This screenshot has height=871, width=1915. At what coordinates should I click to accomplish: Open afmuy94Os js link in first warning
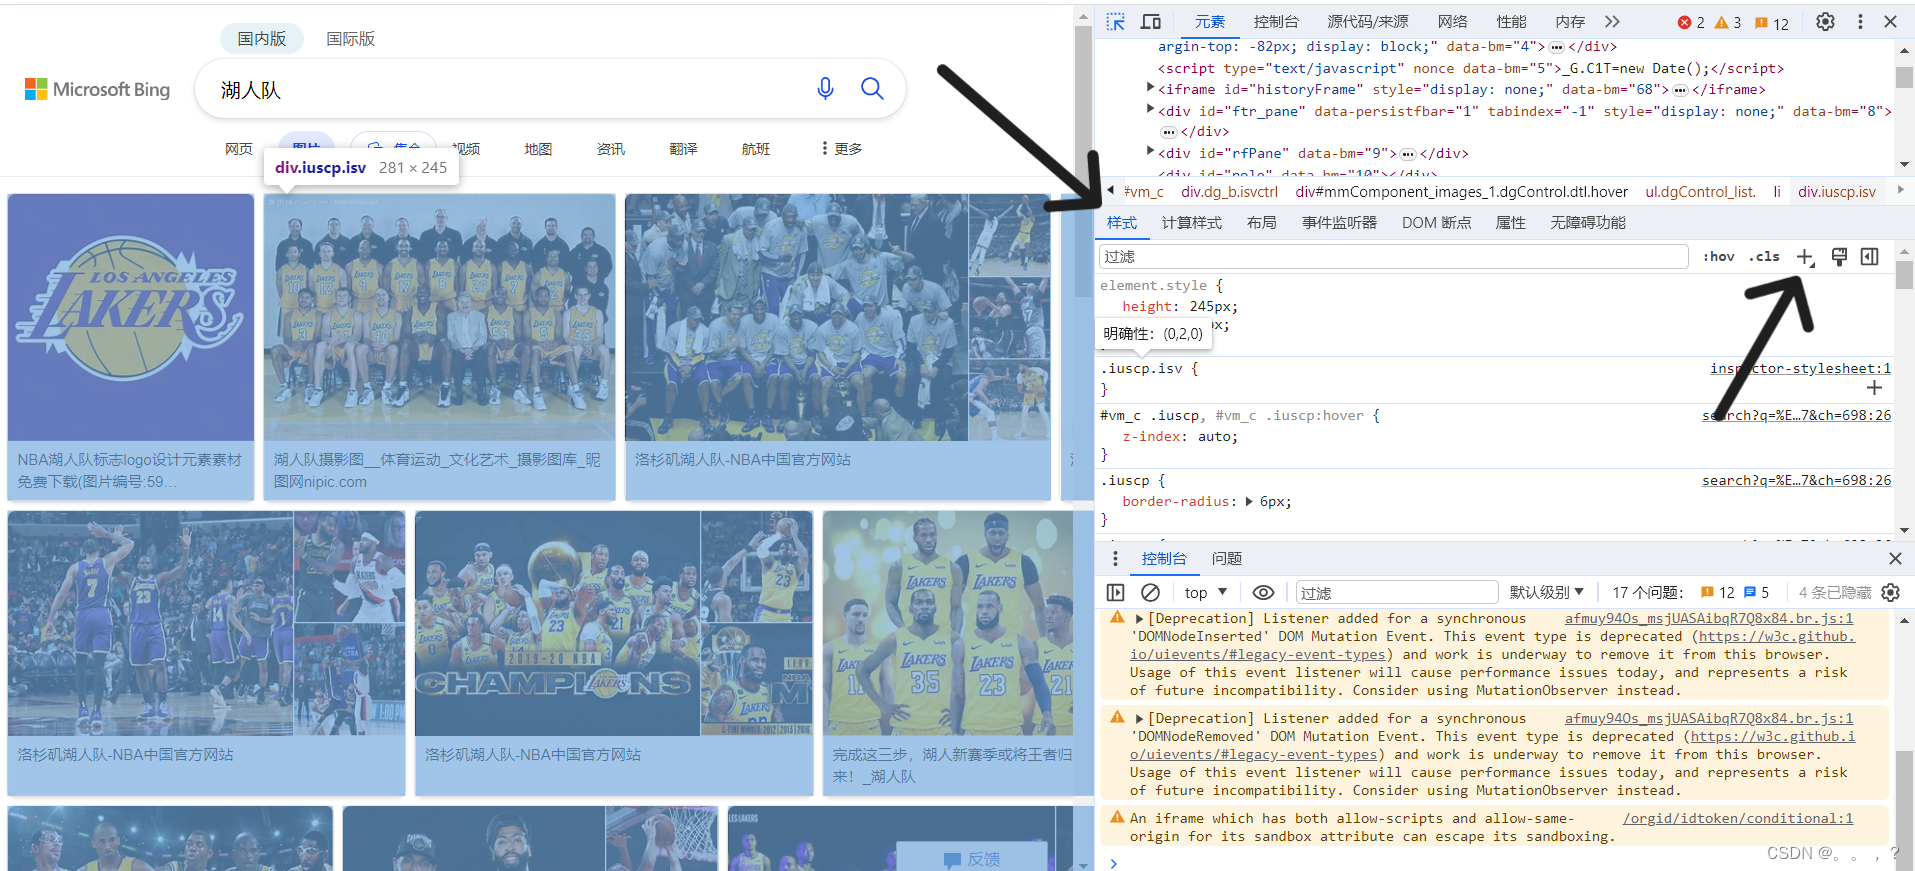1708,619
